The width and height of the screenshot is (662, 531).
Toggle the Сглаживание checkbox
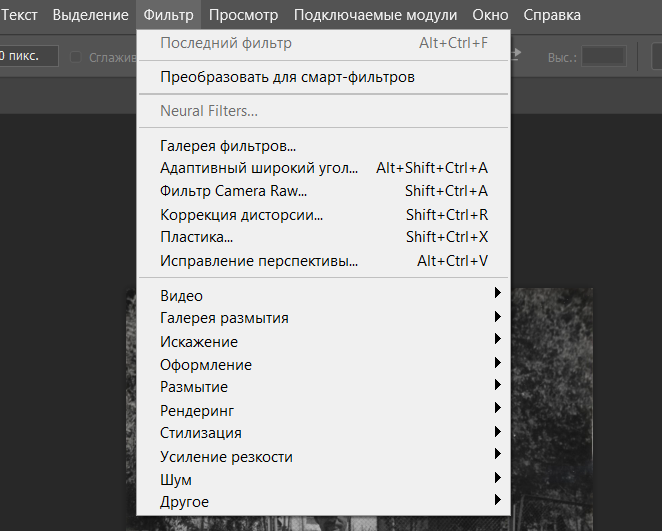tap(76, 57)
